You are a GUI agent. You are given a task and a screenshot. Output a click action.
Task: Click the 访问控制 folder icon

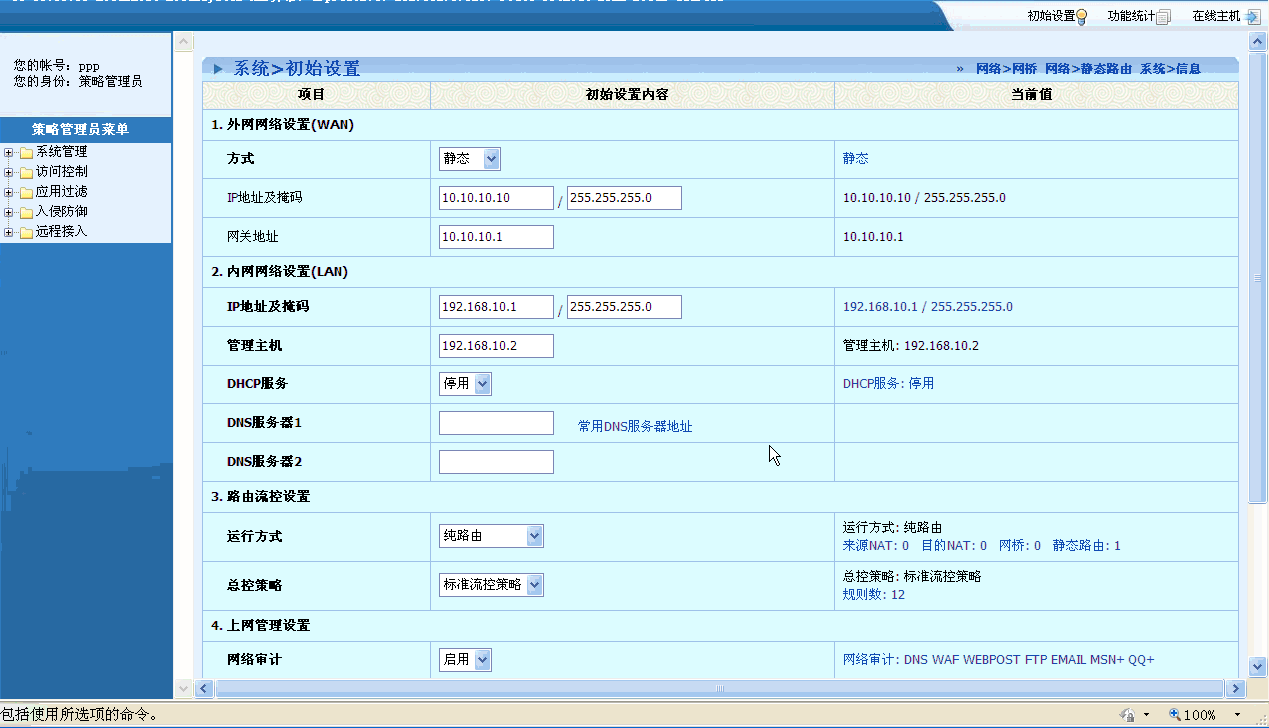pos(26,172)
